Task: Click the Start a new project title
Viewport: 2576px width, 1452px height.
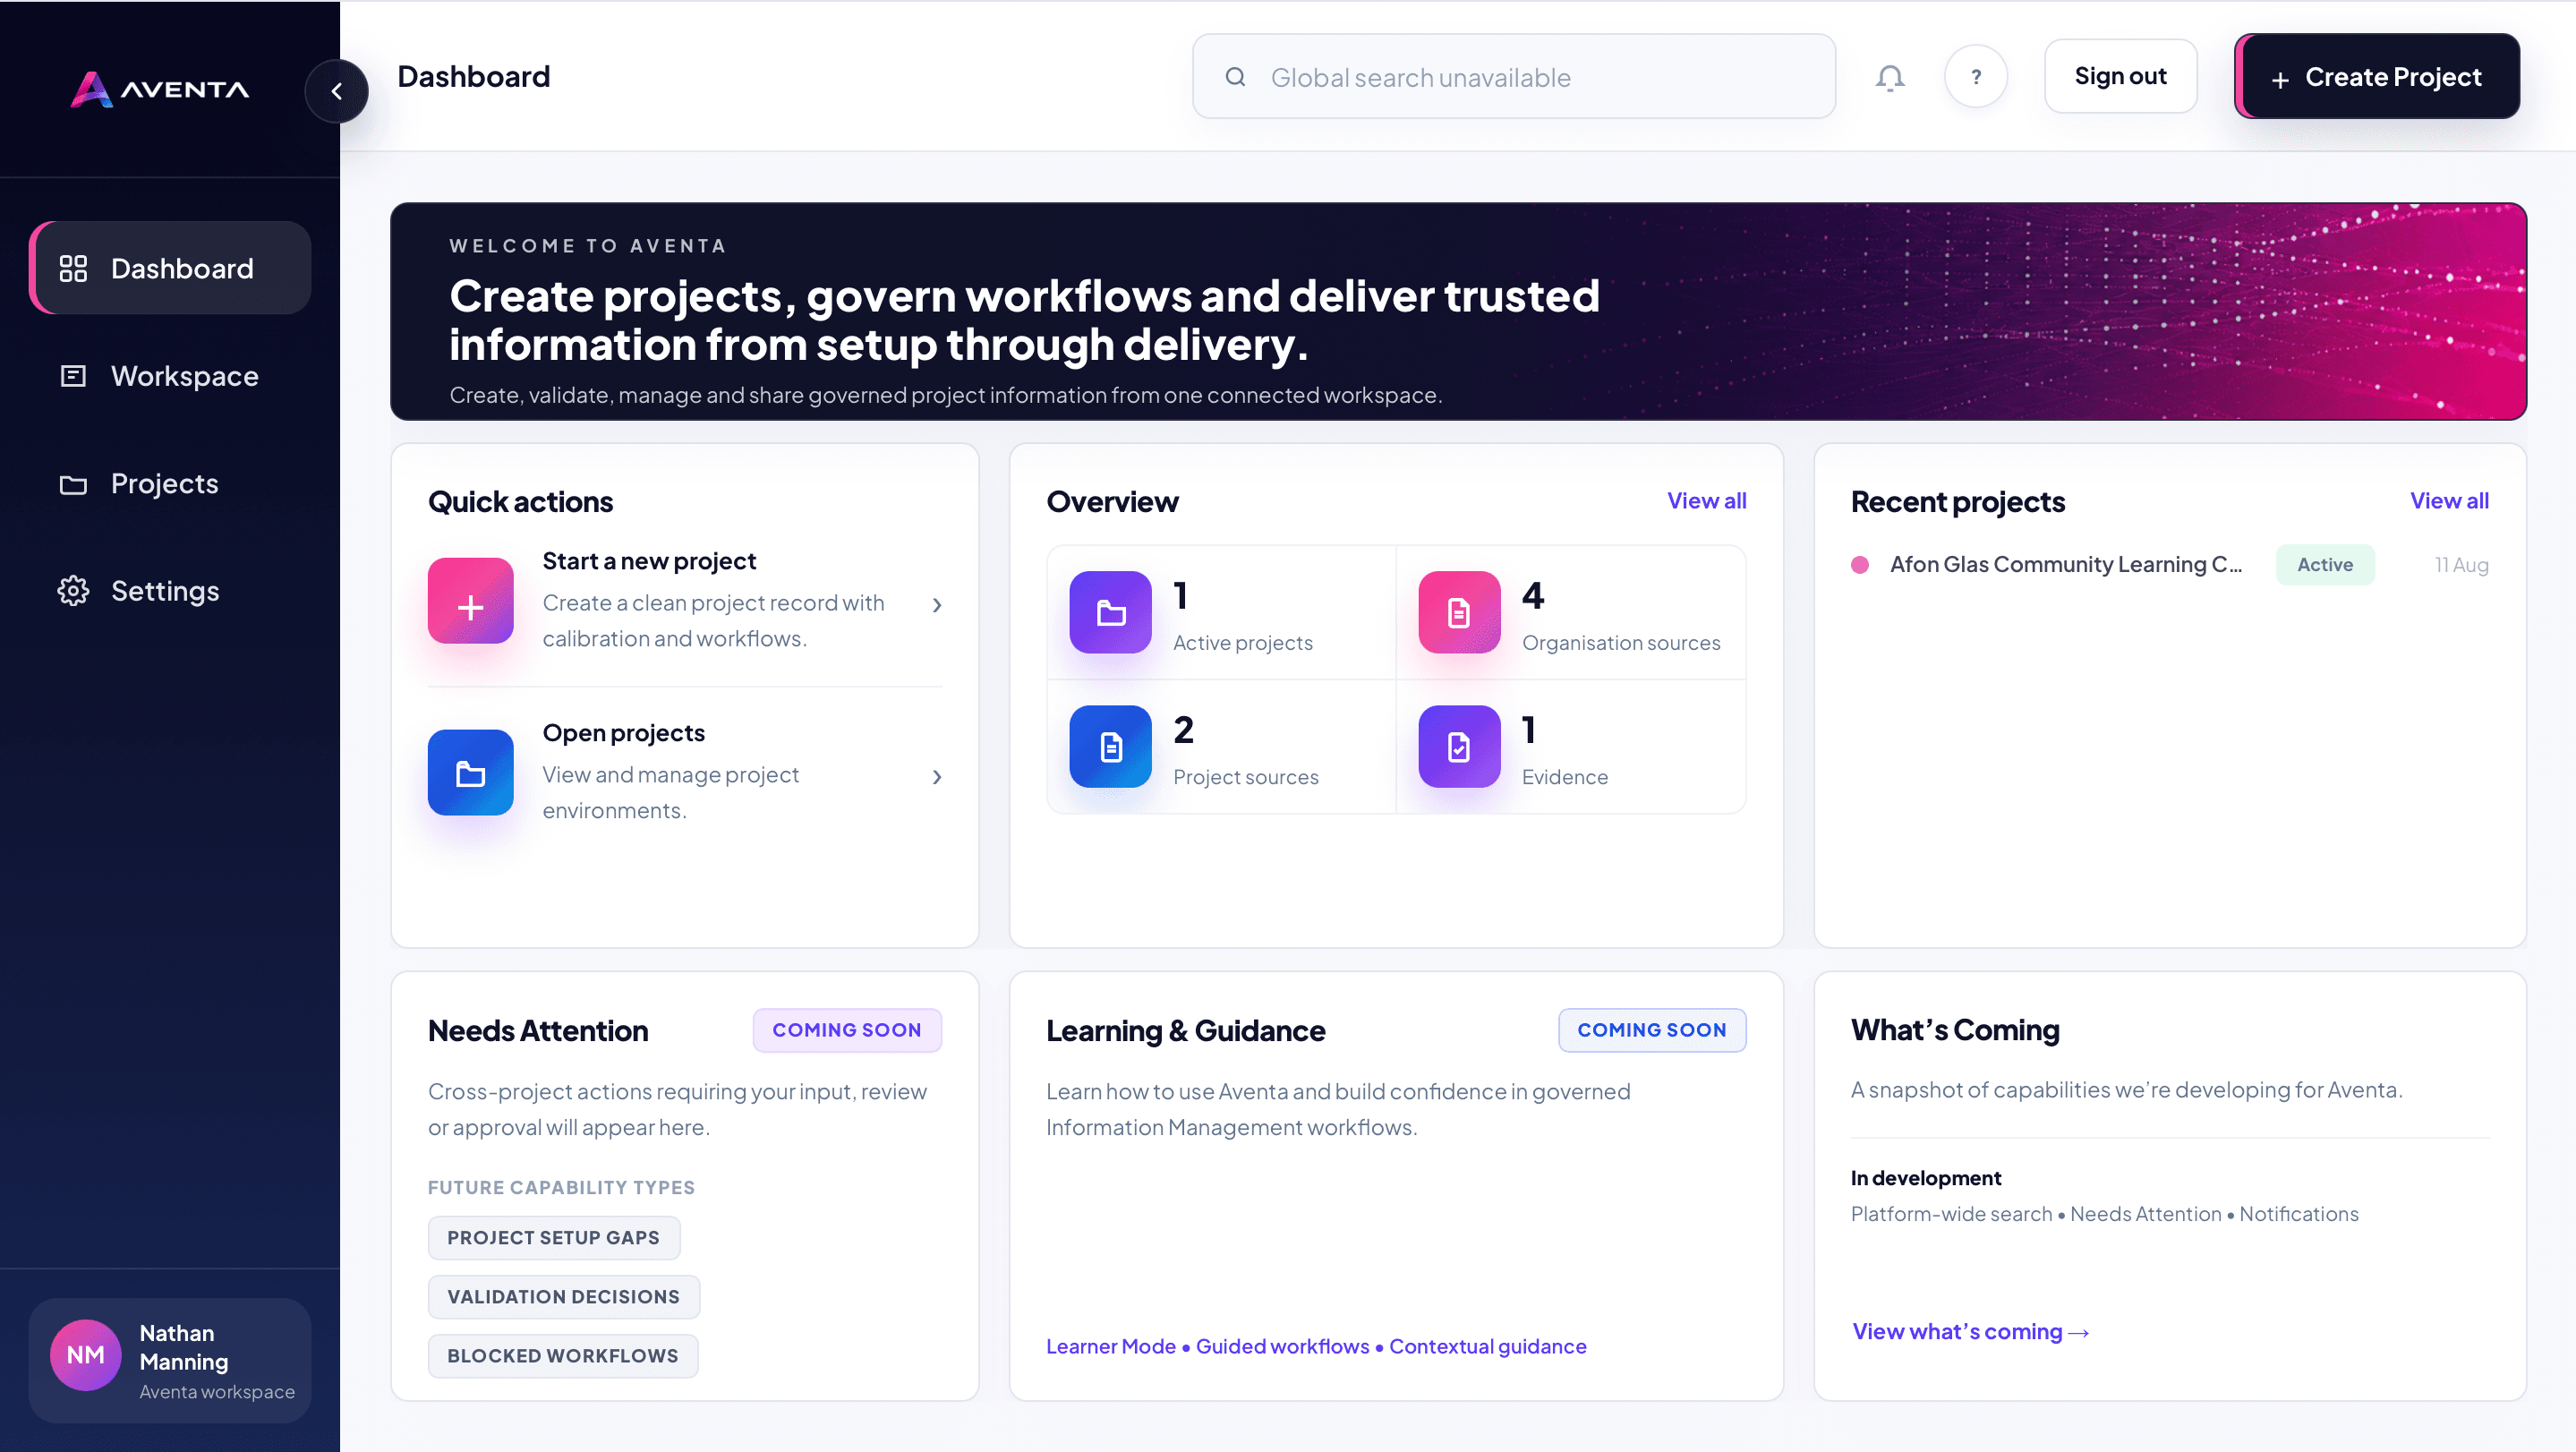Action: [649, 561]
